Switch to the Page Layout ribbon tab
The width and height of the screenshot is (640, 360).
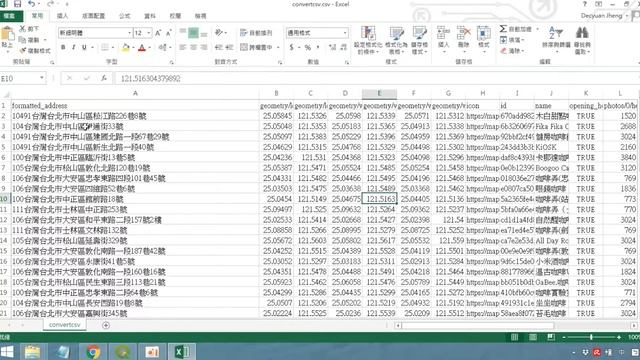tap(93, 16)
